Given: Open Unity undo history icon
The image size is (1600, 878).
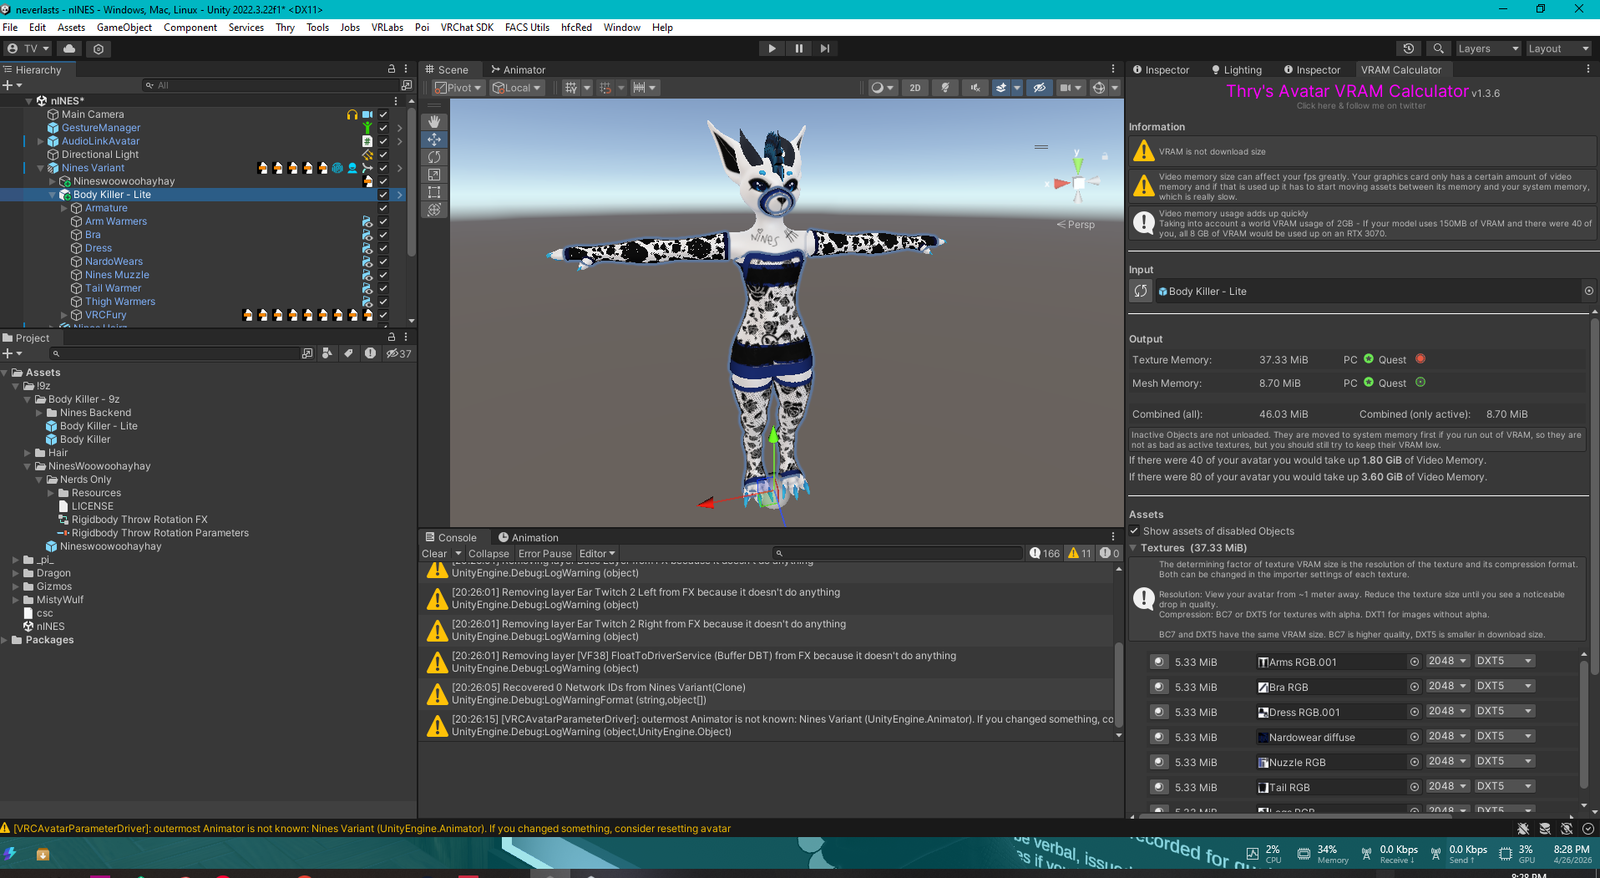Looking at the screenshot, I should tap(1408, 48).
